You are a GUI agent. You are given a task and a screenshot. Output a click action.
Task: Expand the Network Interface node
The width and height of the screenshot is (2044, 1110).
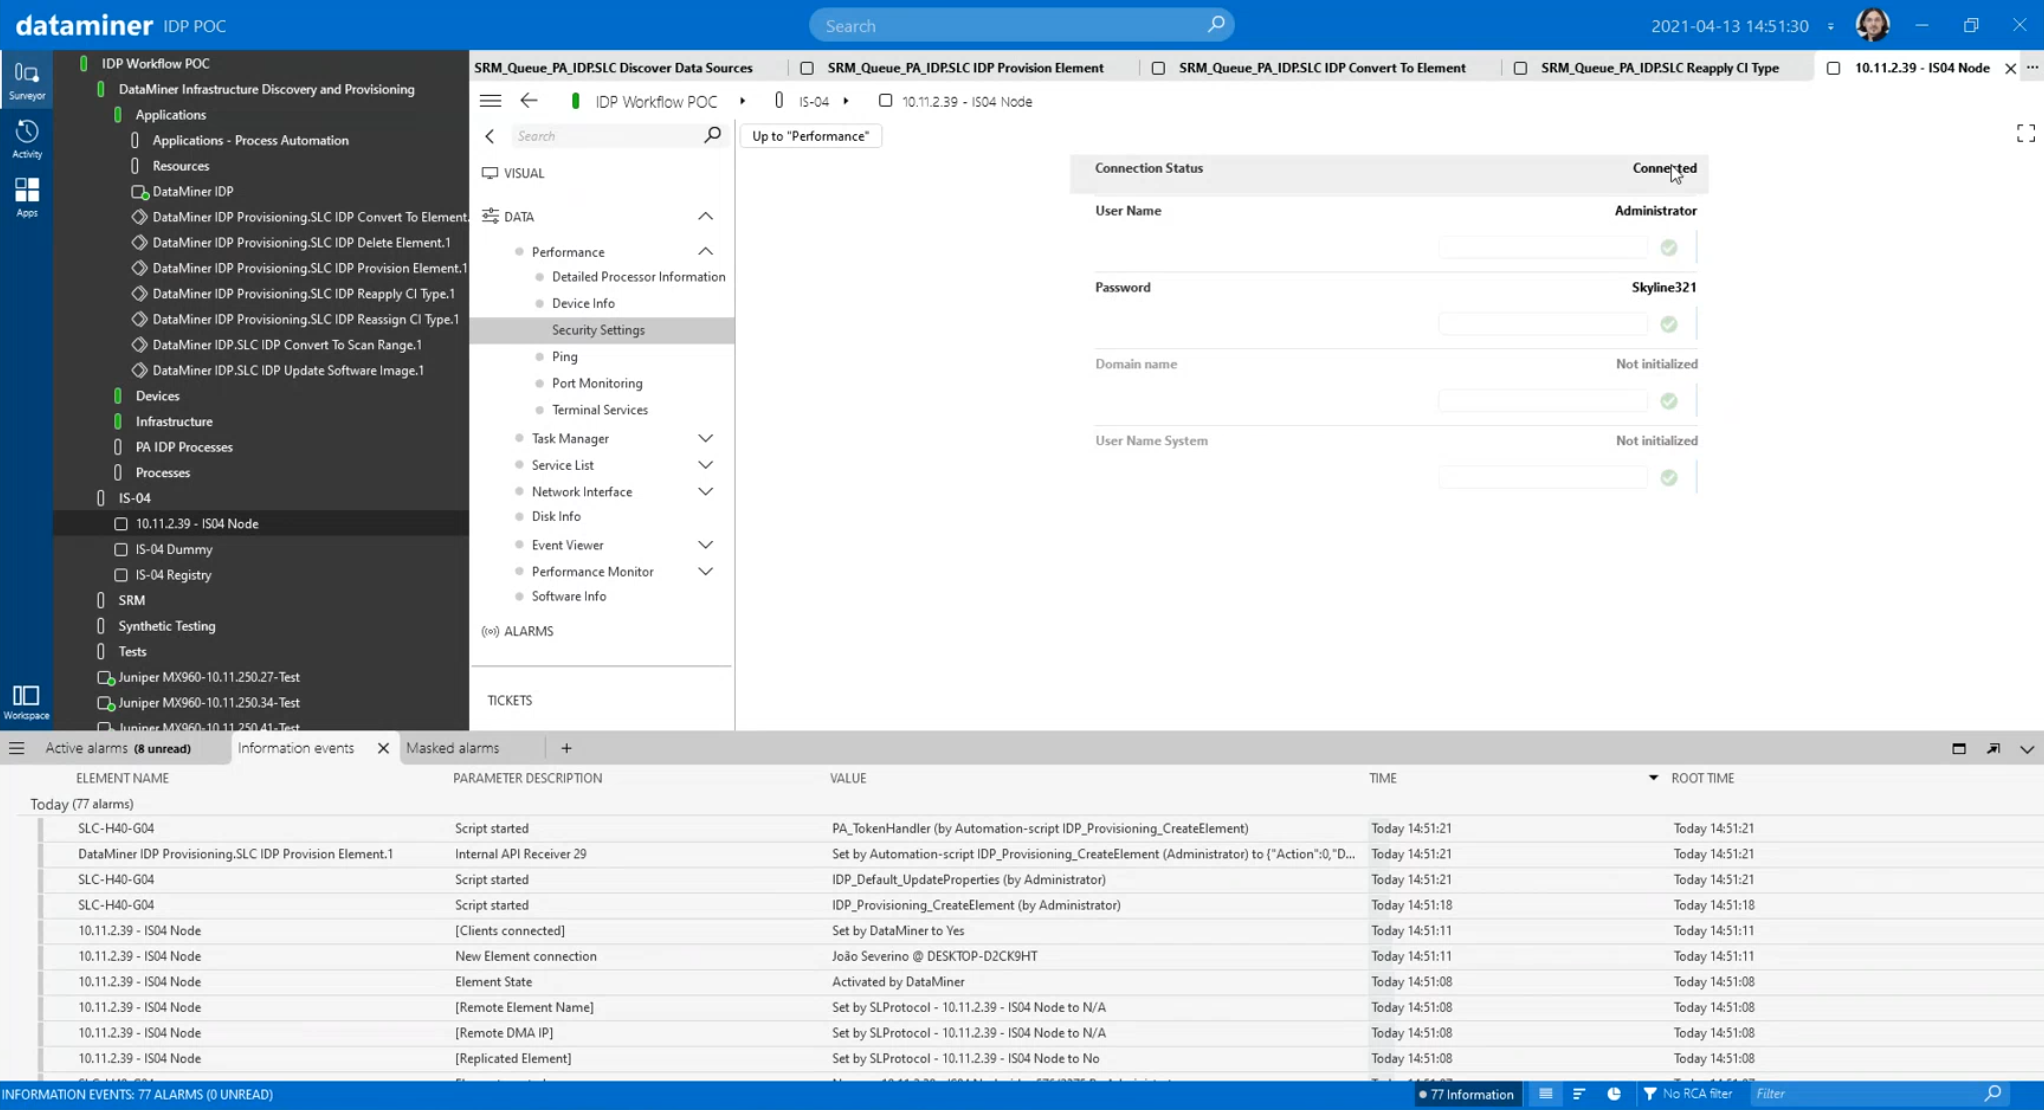click(x=705, y=492)
